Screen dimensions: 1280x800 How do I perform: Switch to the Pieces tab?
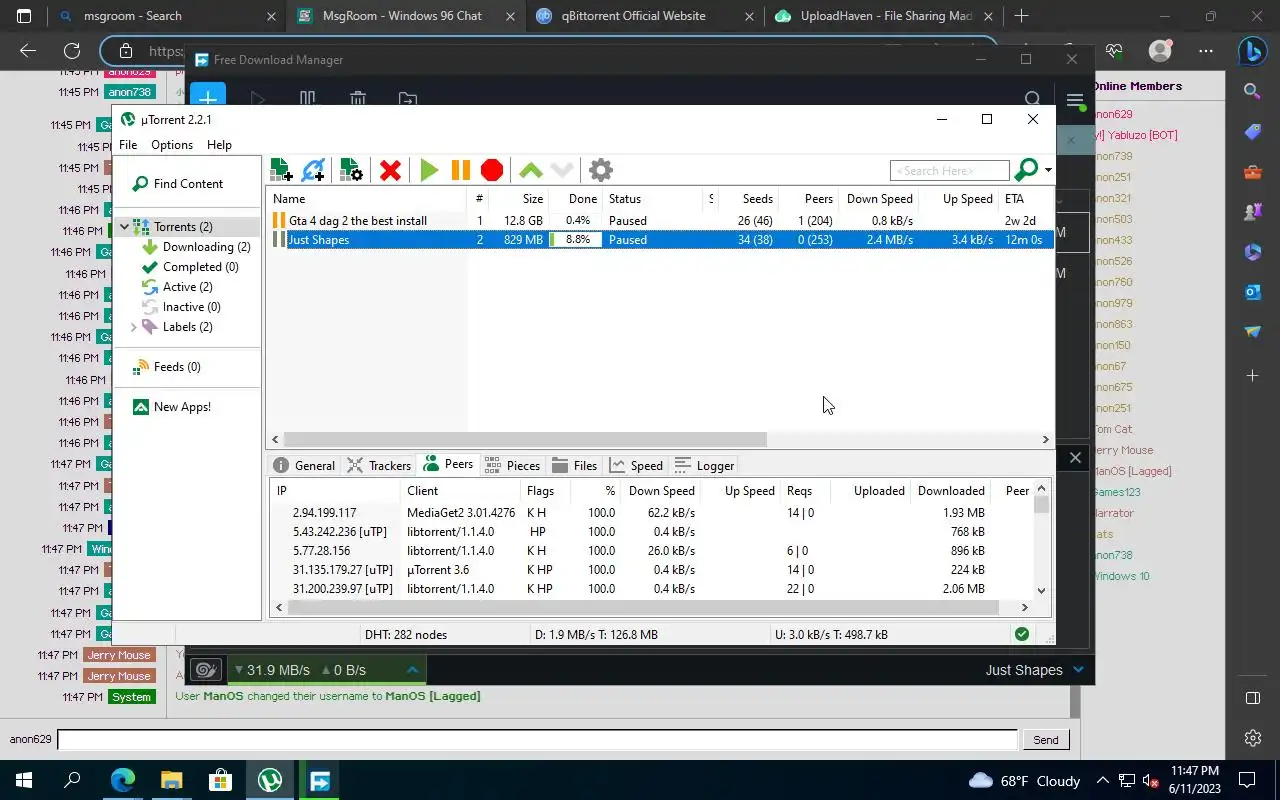click(512, 466)
